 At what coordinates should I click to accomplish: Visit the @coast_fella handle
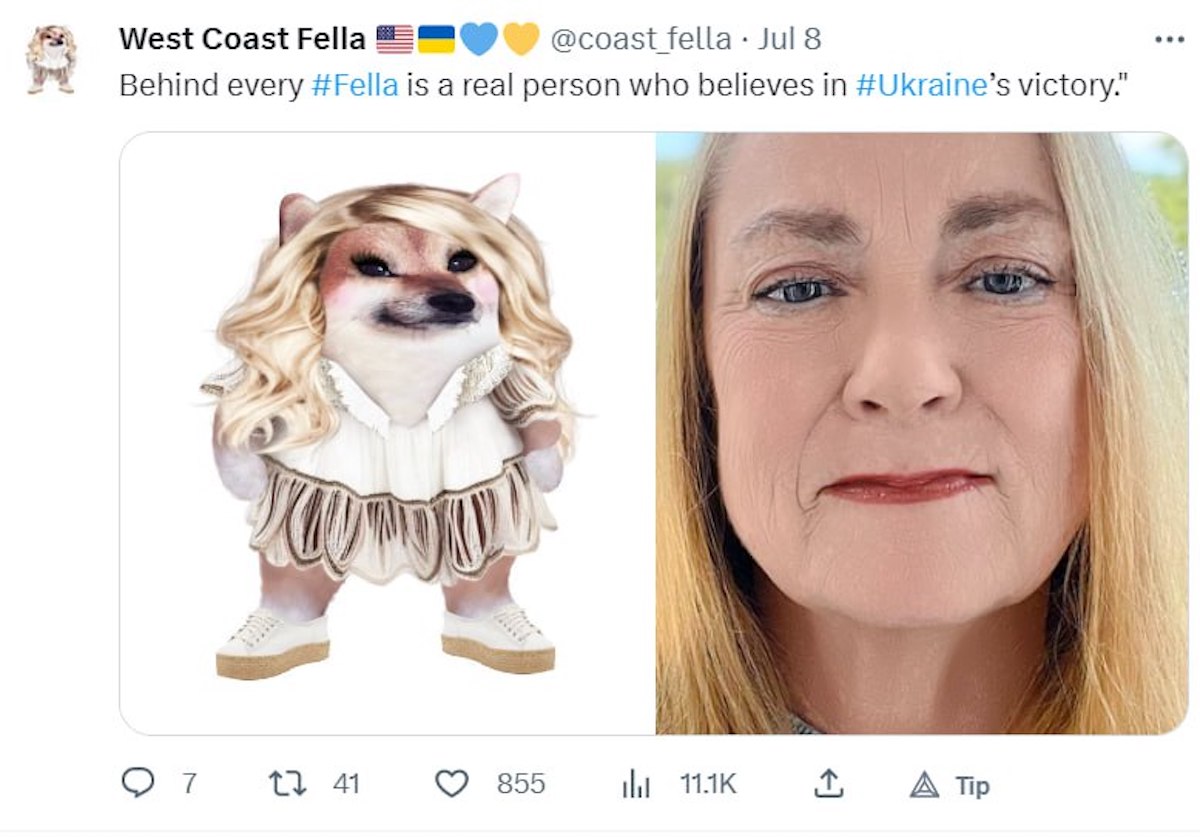(x=640, y=40)
